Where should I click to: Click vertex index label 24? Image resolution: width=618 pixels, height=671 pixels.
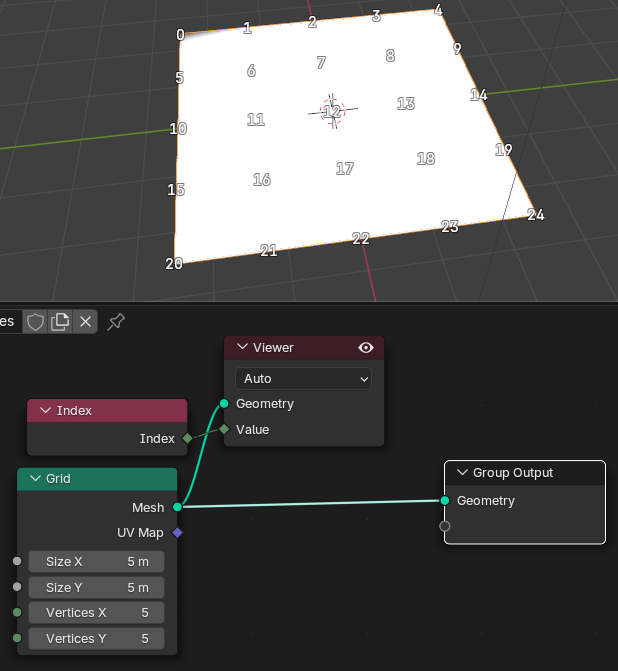pyautogui.click(x=535, y=214)
